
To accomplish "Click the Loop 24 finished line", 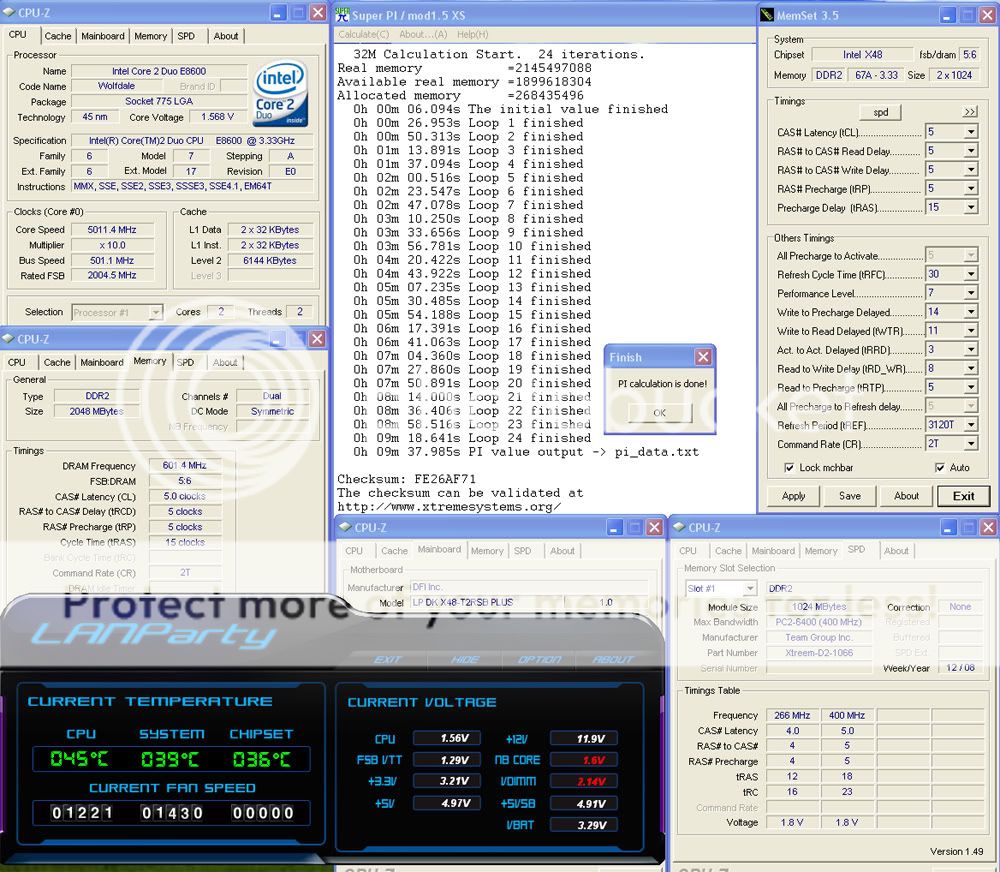I will (x=473, y=438).
